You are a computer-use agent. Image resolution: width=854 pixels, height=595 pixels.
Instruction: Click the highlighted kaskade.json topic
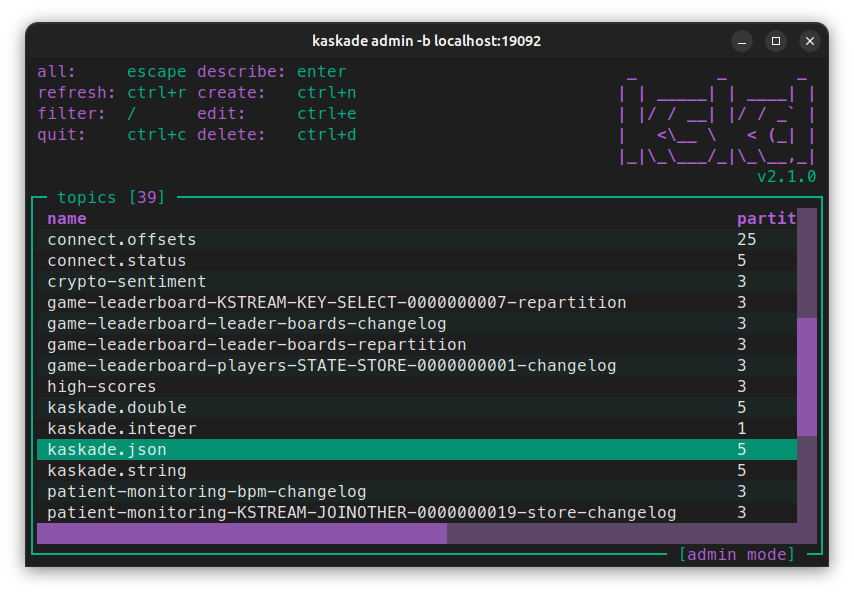(x=417, y=450)
